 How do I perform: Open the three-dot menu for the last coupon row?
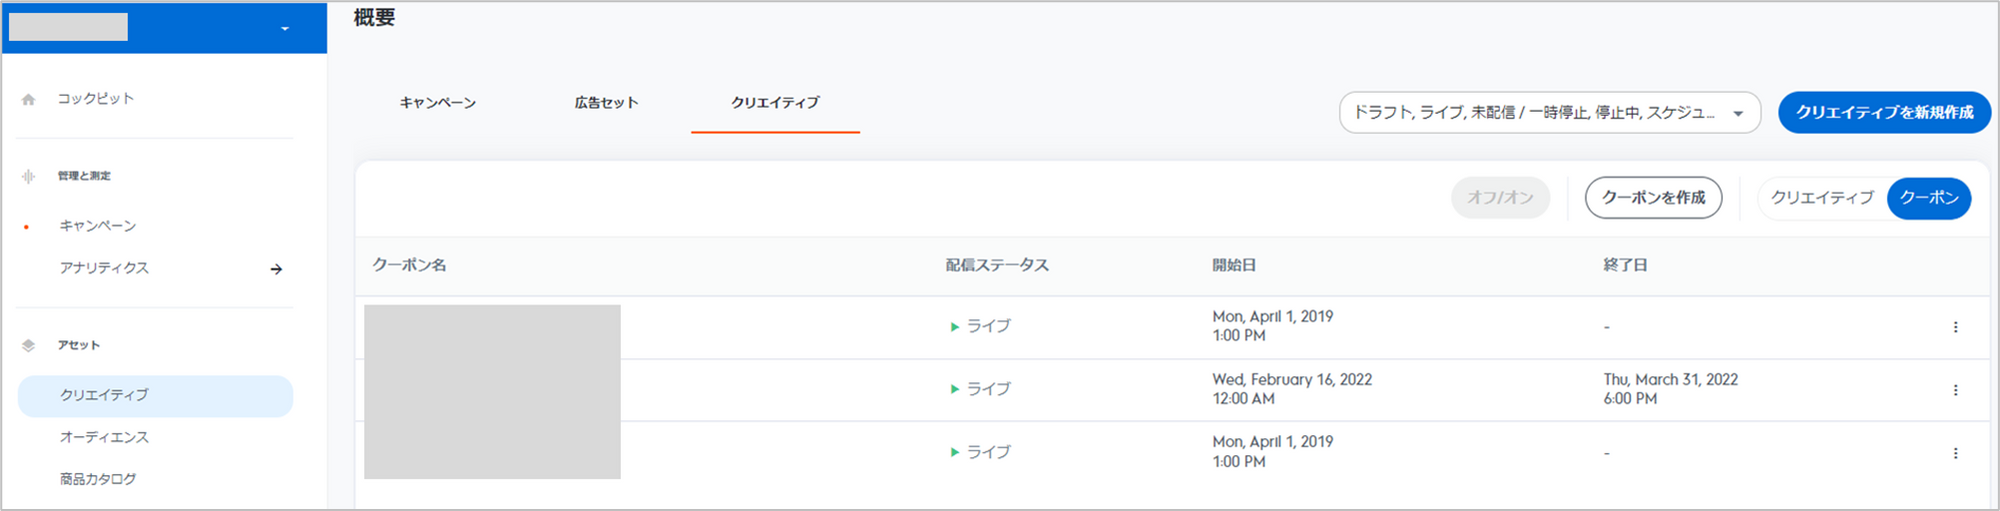[1955, 453]
